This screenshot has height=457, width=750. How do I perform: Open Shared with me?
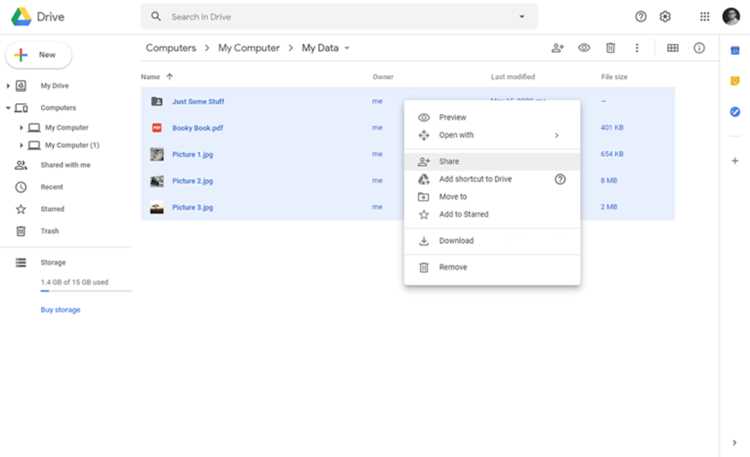pos(65,165)
